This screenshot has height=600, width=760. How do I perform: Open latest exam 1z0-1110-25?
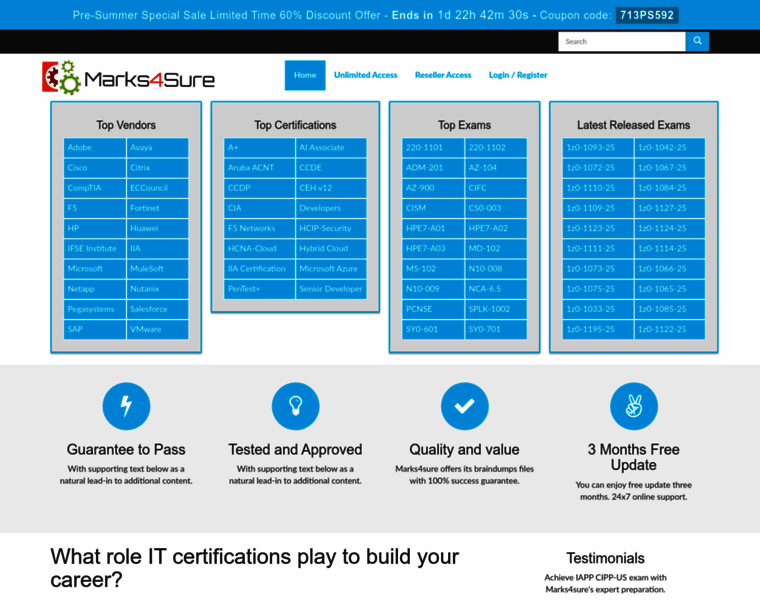tap(598, 188)
